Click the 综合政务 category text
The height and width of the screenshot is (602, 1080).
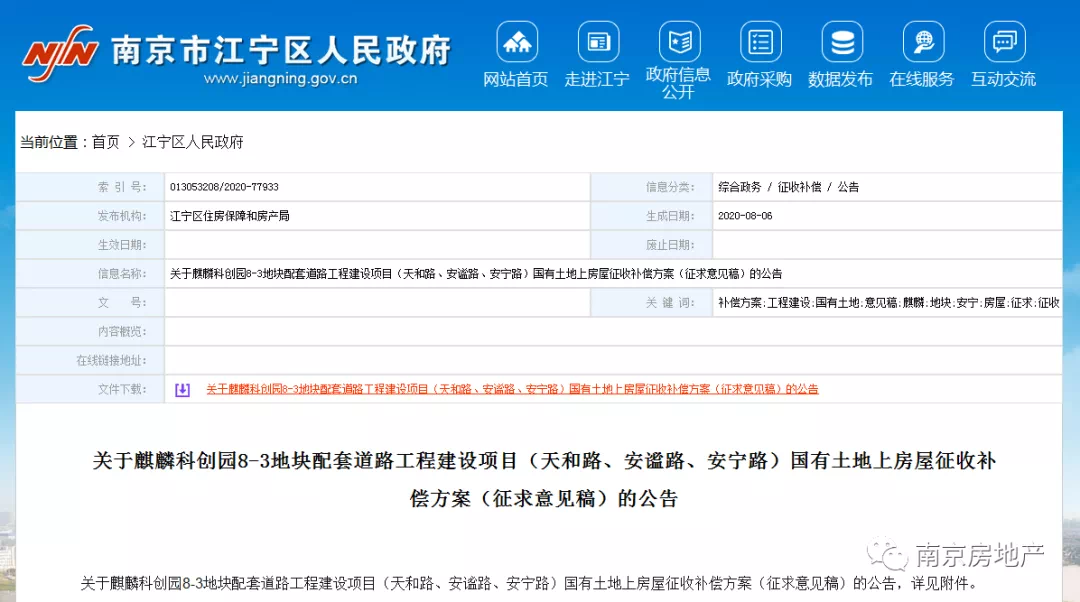739,187
